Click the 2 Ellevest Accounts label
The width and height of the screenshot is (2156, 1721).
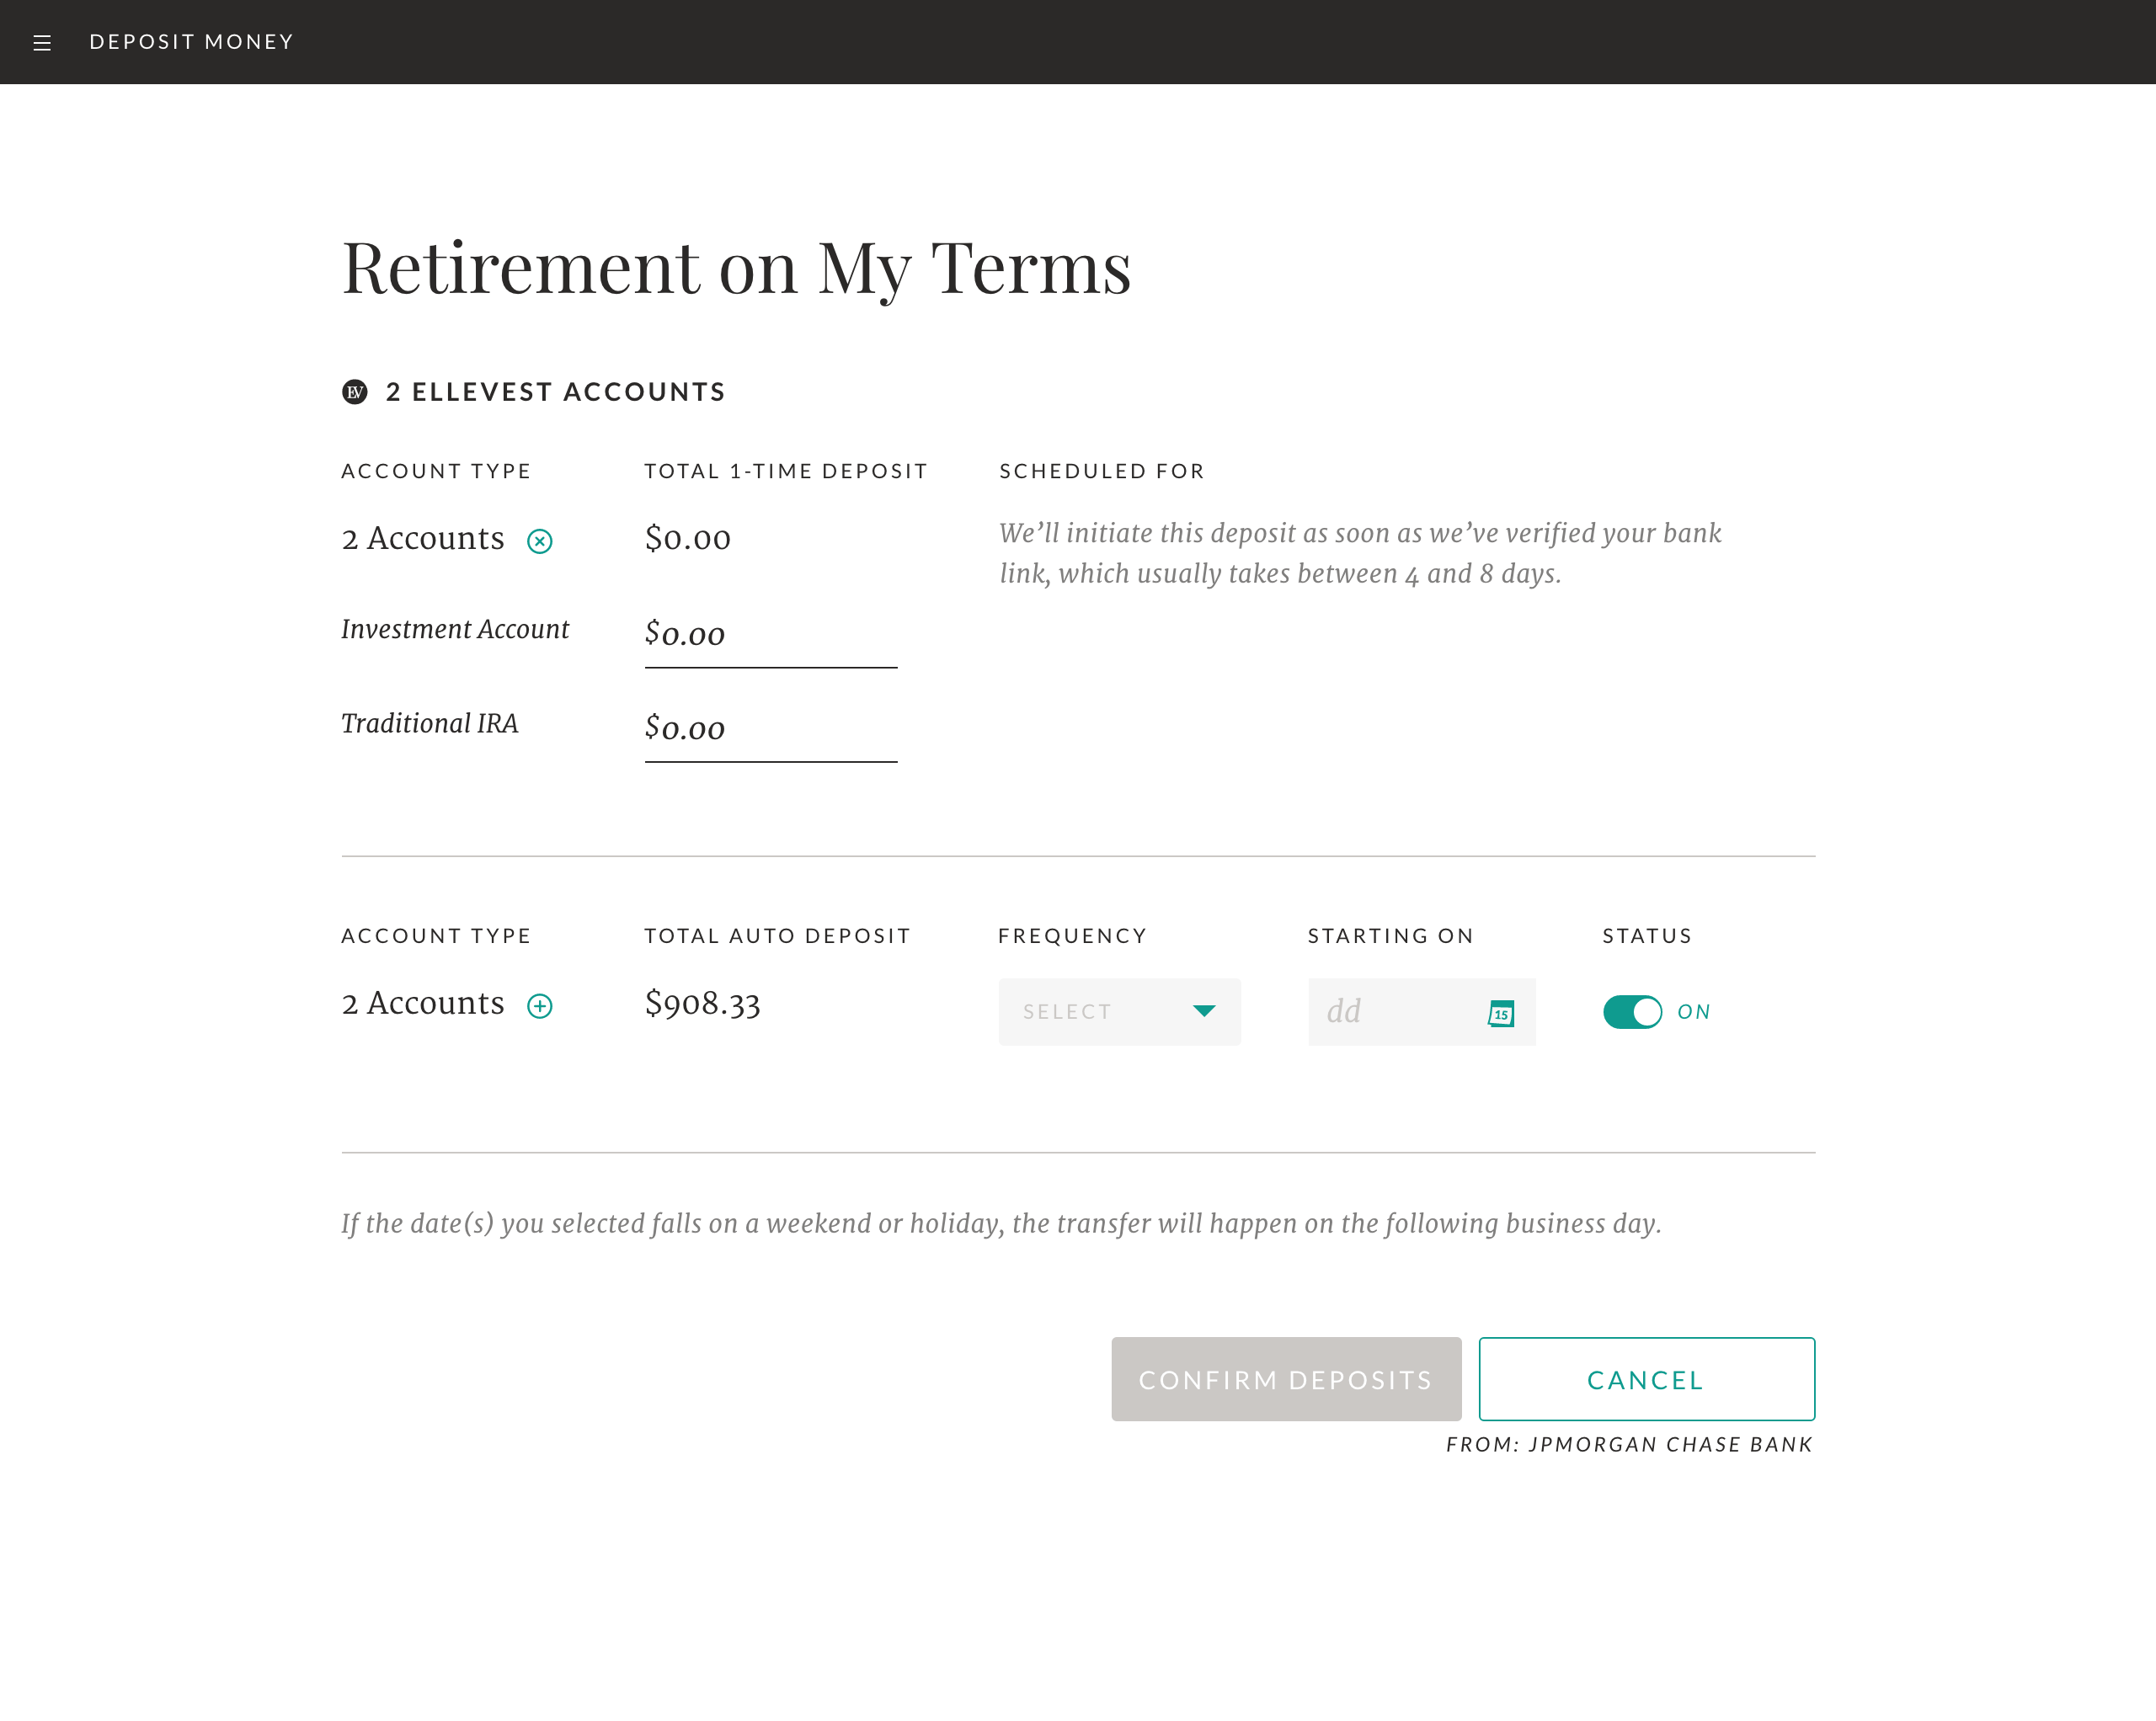click(556, 392)
